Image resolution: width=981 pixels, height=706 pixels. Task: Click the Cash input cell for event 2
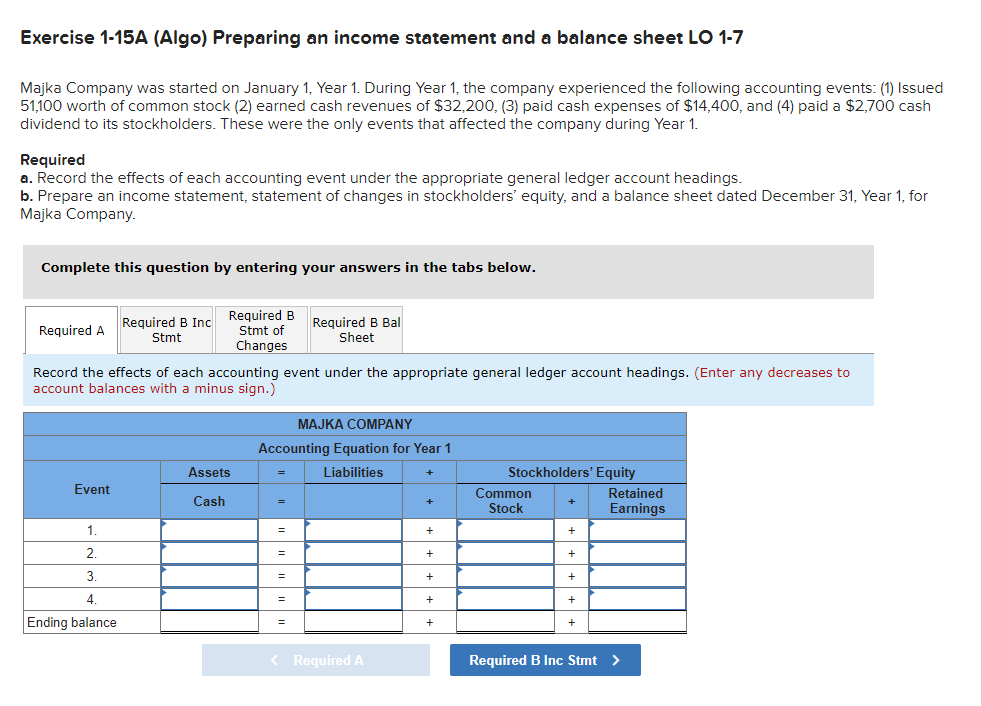(x=208, y=553)
